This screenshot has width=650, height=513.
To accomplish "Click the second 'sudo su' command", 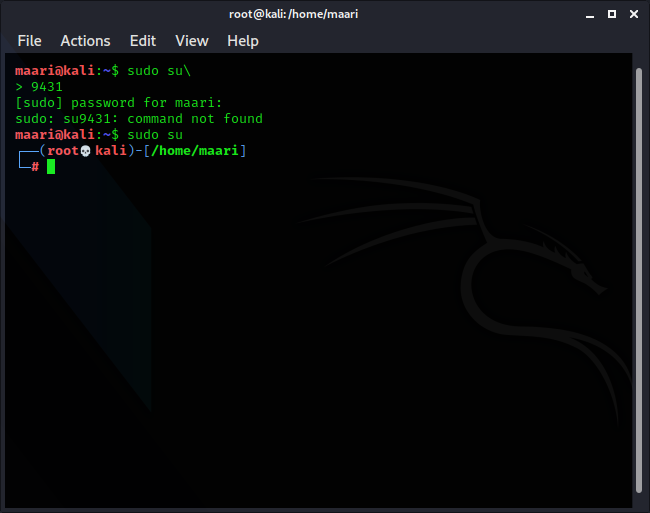I will (155, 135).
